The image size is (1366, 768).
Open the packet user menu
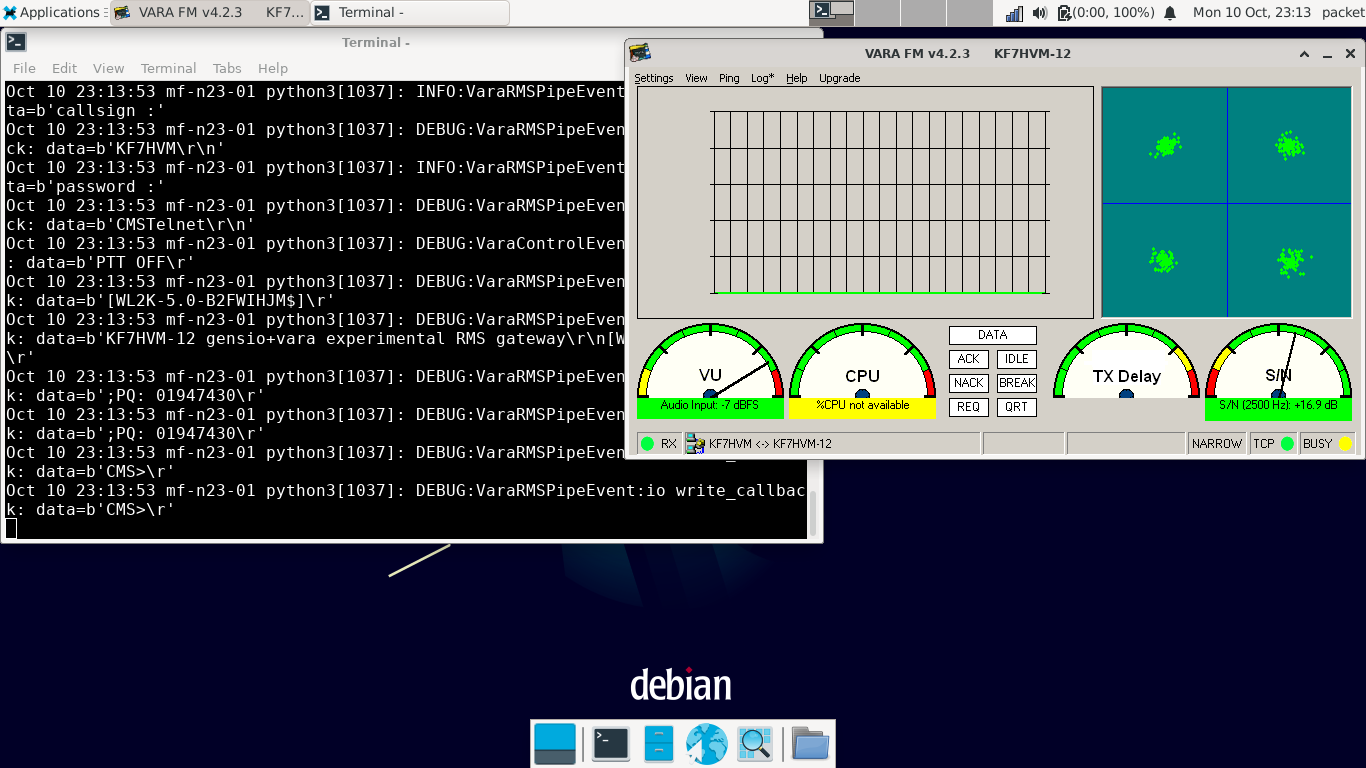pos(1342,13)
